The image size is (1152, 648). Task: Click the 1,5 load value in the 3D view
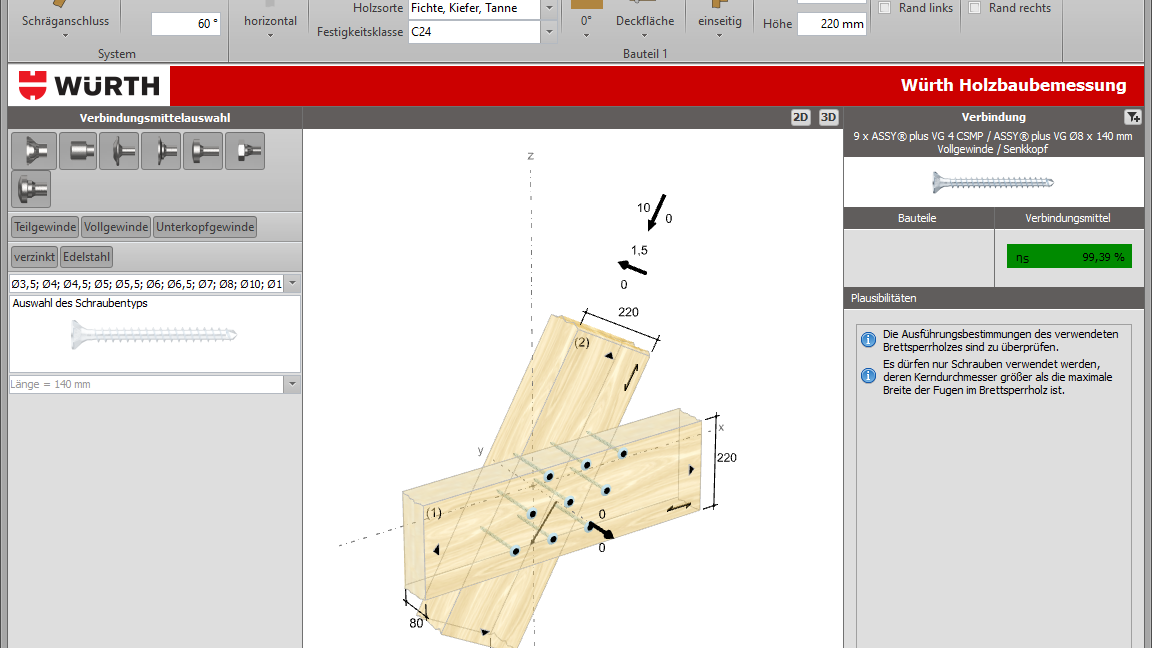pos(639,251)
